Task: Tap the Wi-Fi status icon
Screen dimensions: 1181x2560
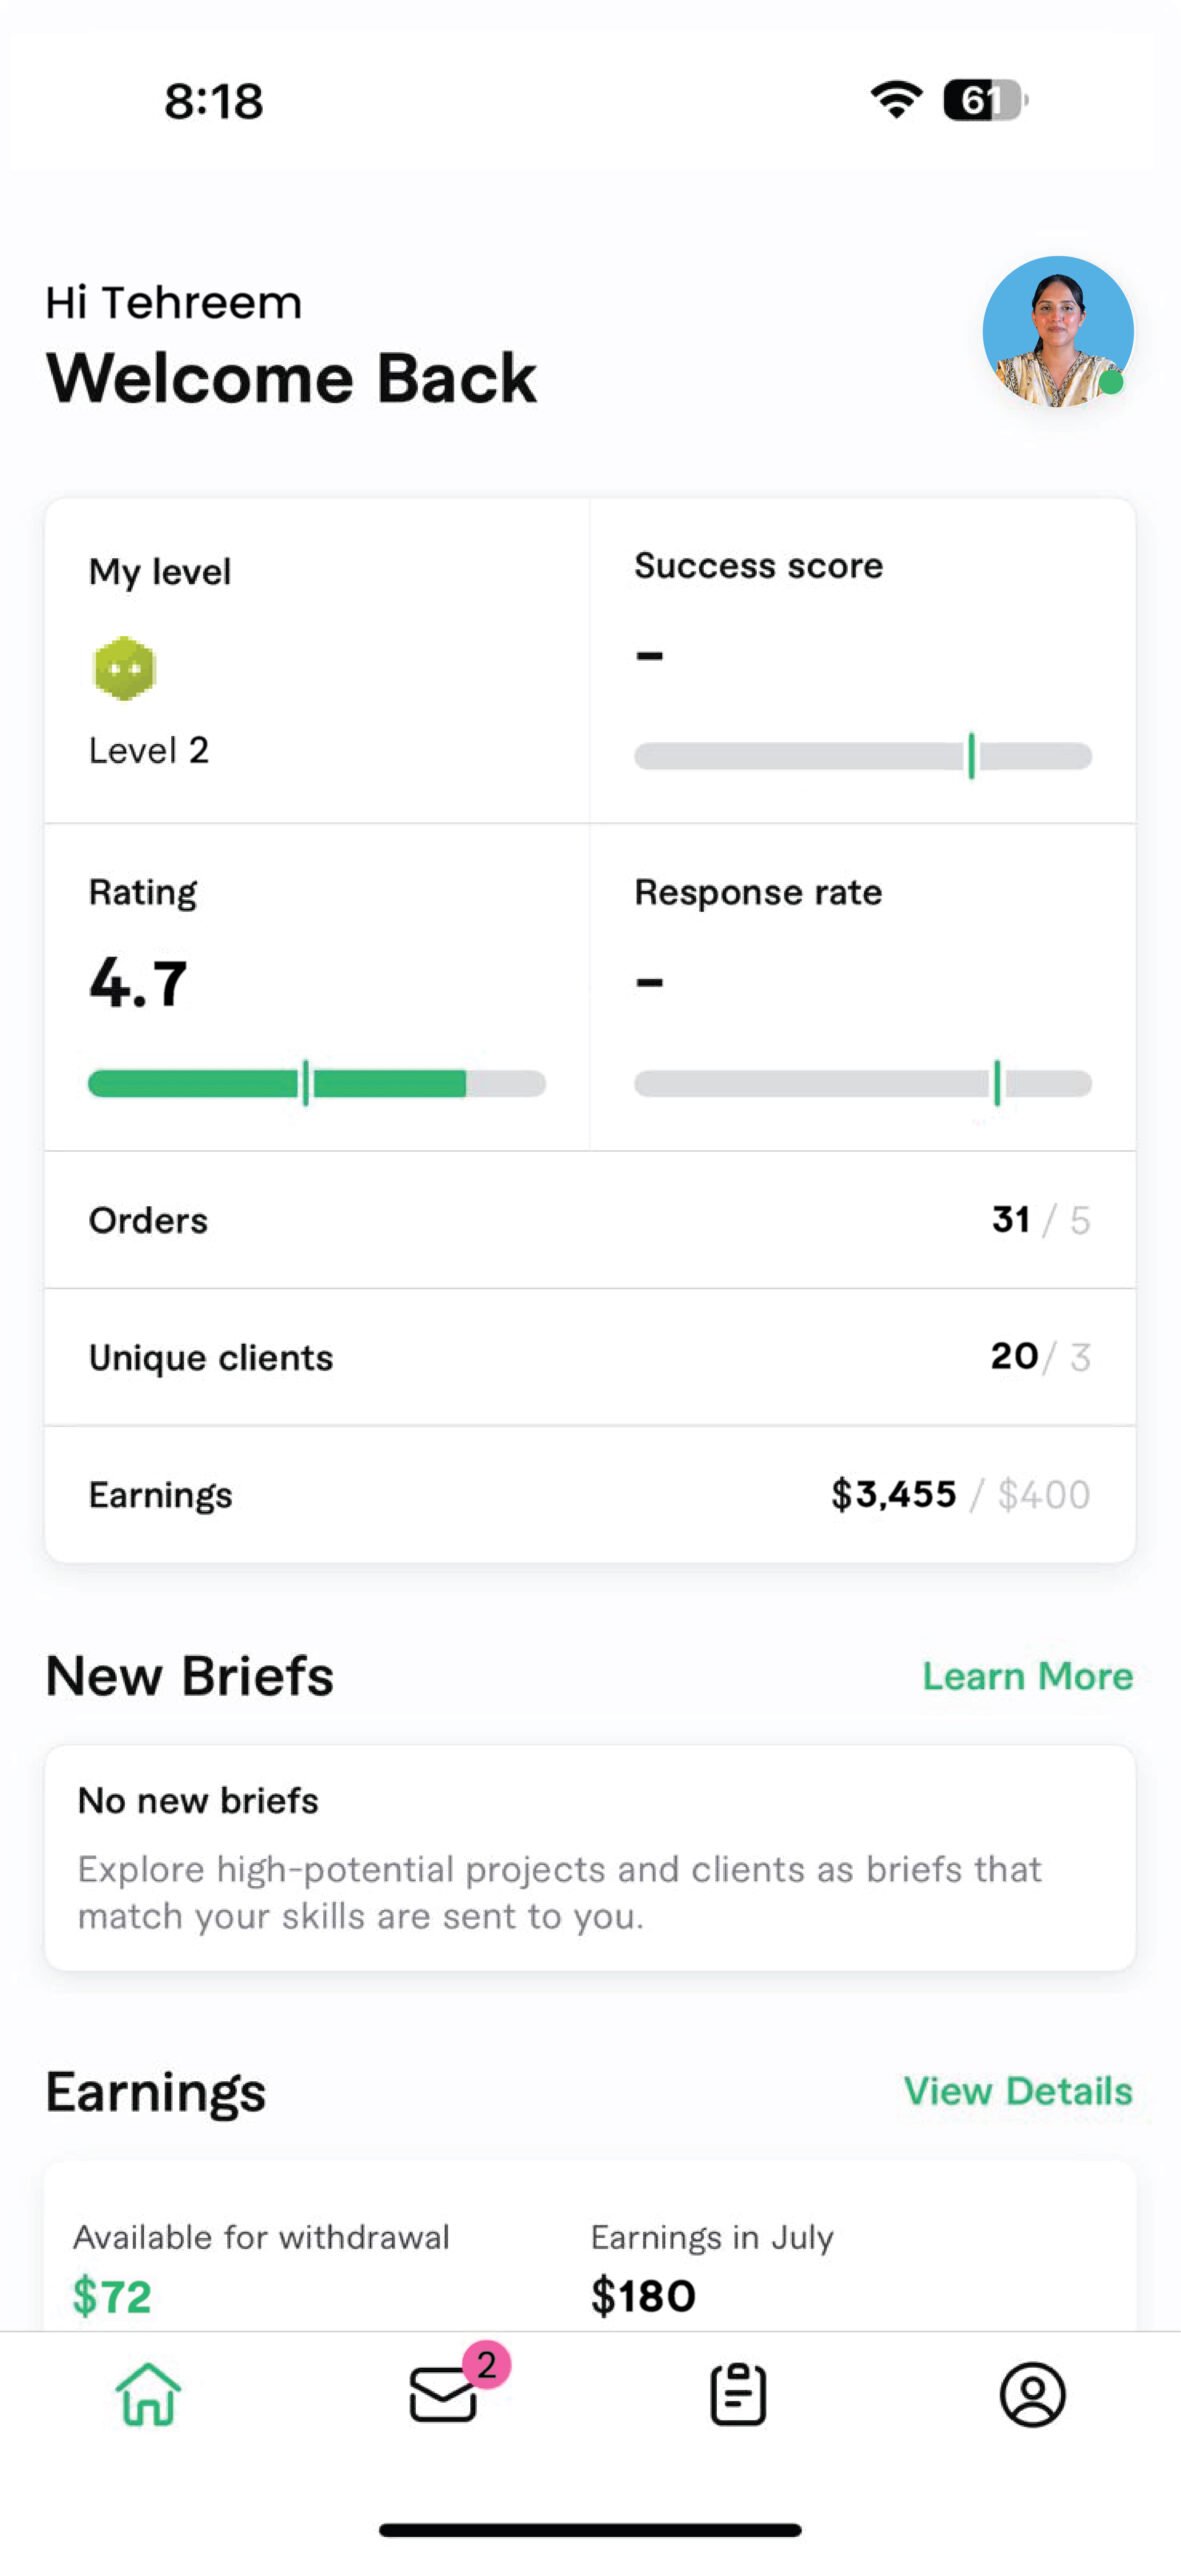Action: 896,100
